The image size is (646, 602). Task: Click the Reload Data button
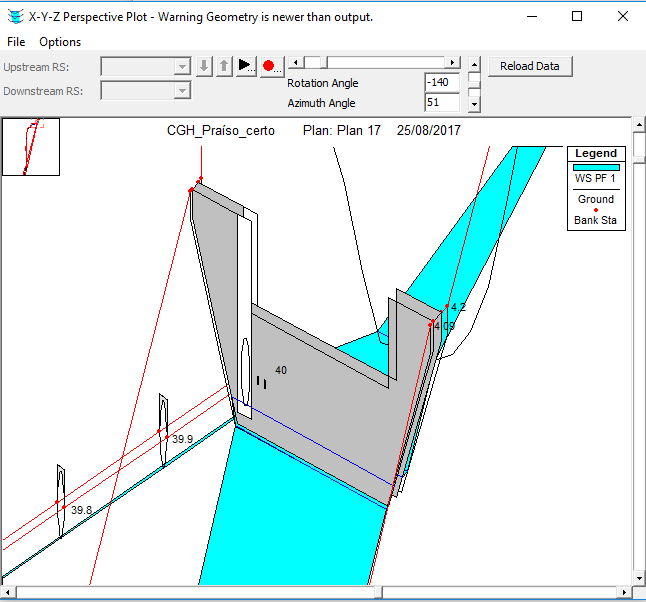pyautogui.click(x=530, y=66)
